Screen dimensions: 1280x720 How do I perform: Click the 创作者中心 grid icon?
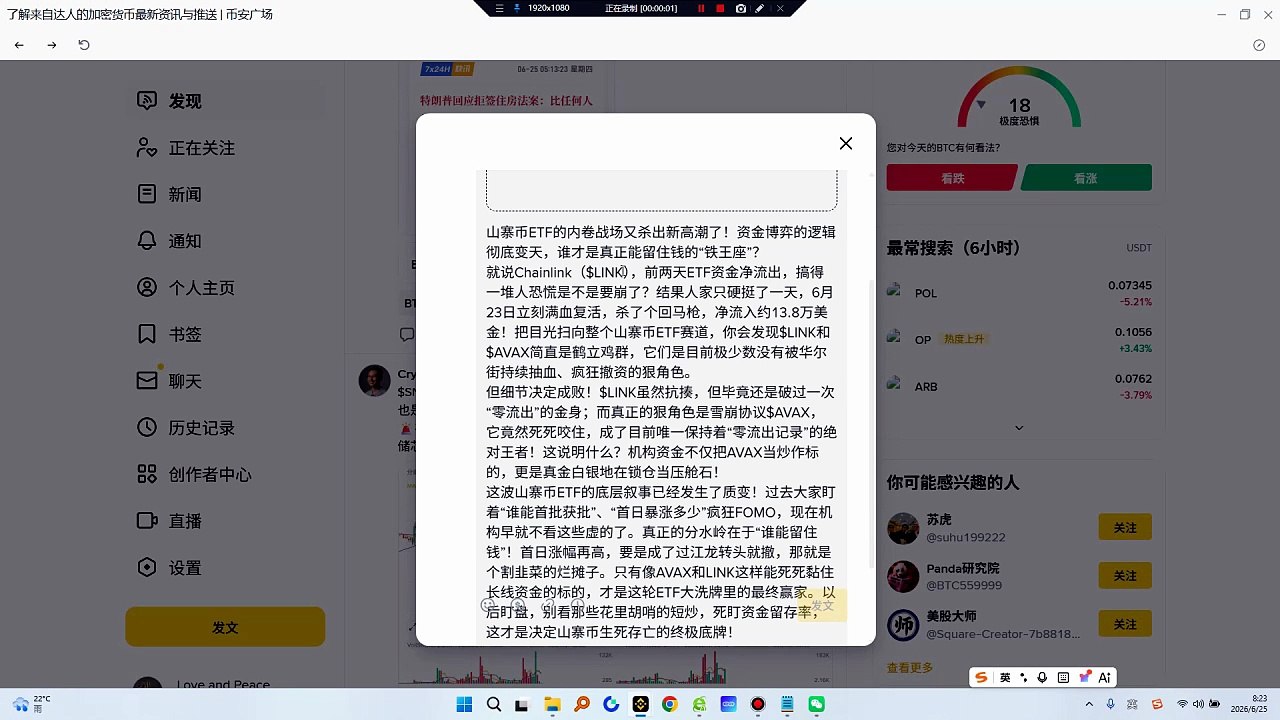click(147, 474)
